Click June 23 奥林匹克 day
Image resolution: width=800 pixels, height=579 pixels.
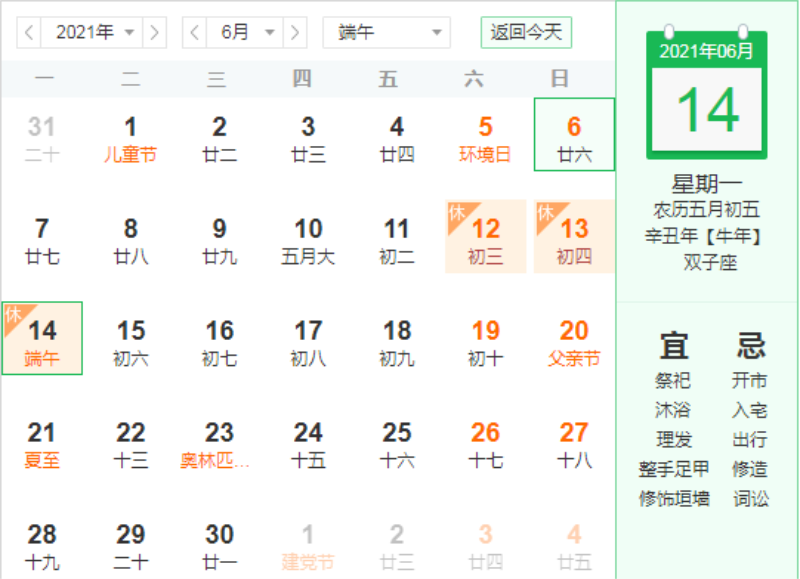(x=219, y=441)
